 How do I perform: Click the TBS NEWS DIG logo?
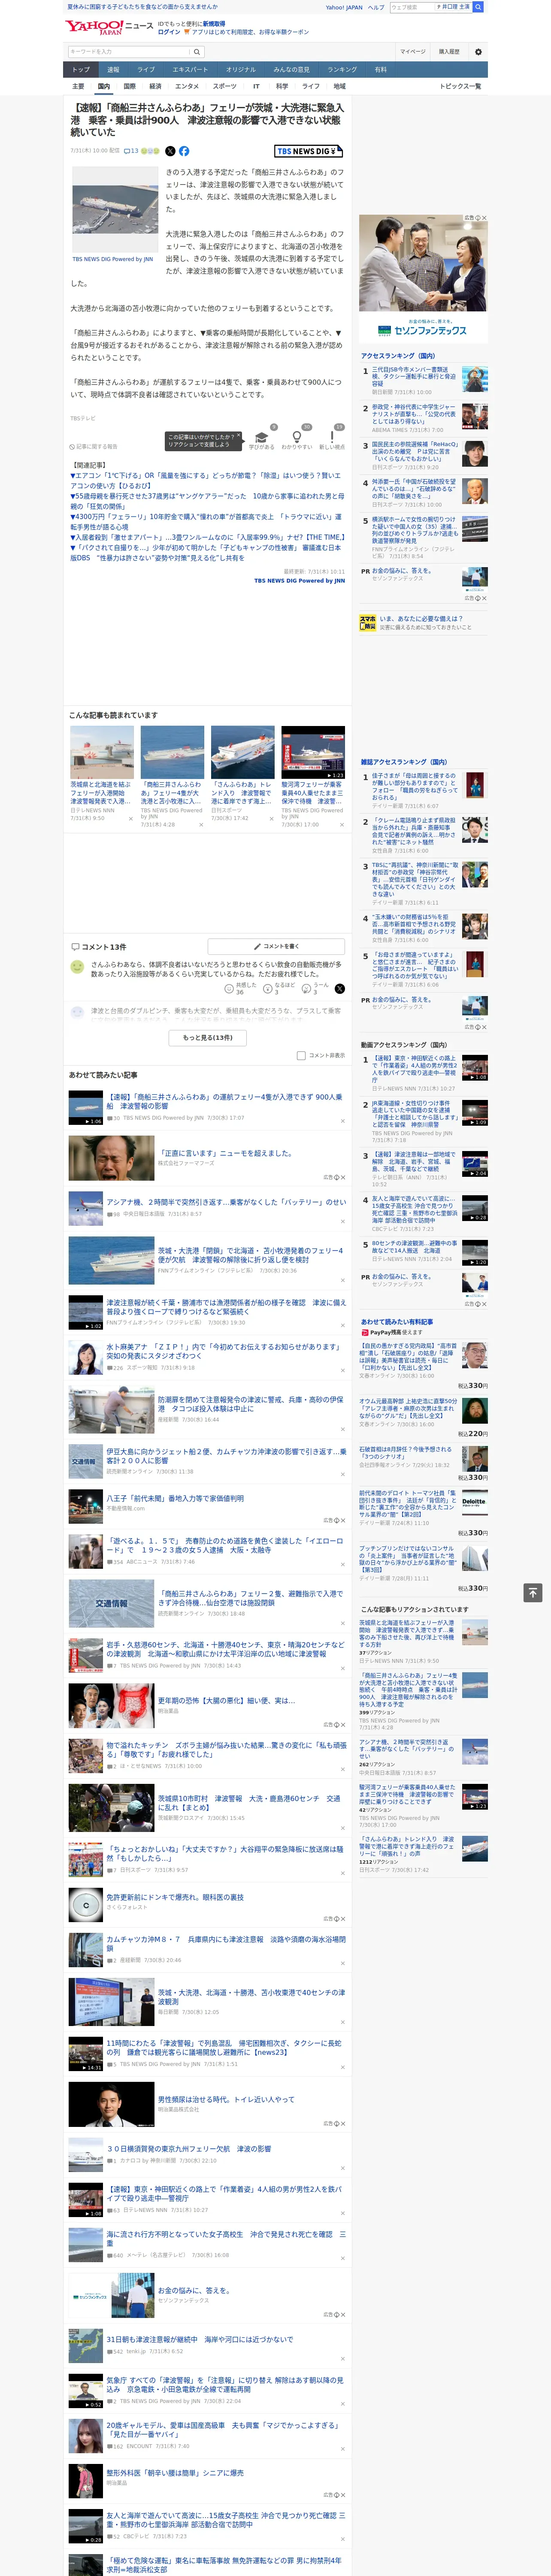pos(308,151)
